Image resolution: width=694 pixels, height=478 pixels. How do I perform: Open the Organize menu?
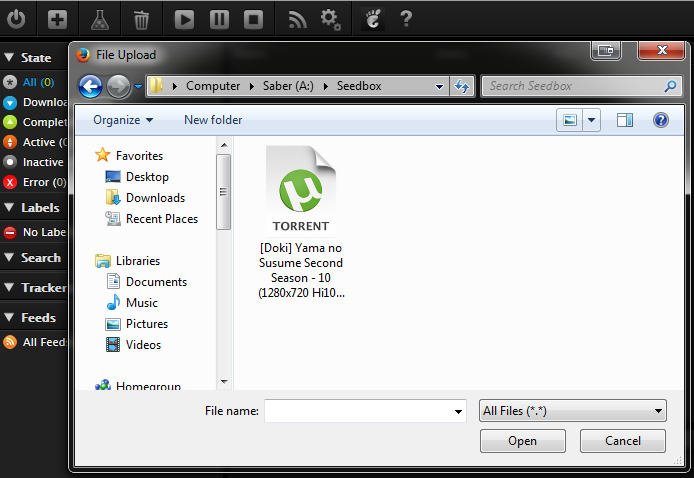[x=123, y=120]
